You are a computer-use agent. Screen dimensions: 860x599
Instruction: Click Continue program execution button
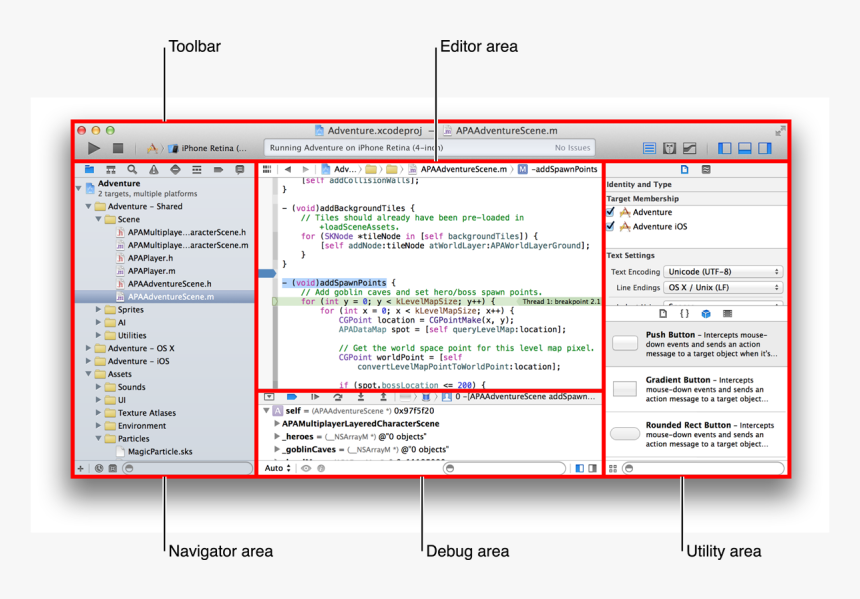point(315,397)
